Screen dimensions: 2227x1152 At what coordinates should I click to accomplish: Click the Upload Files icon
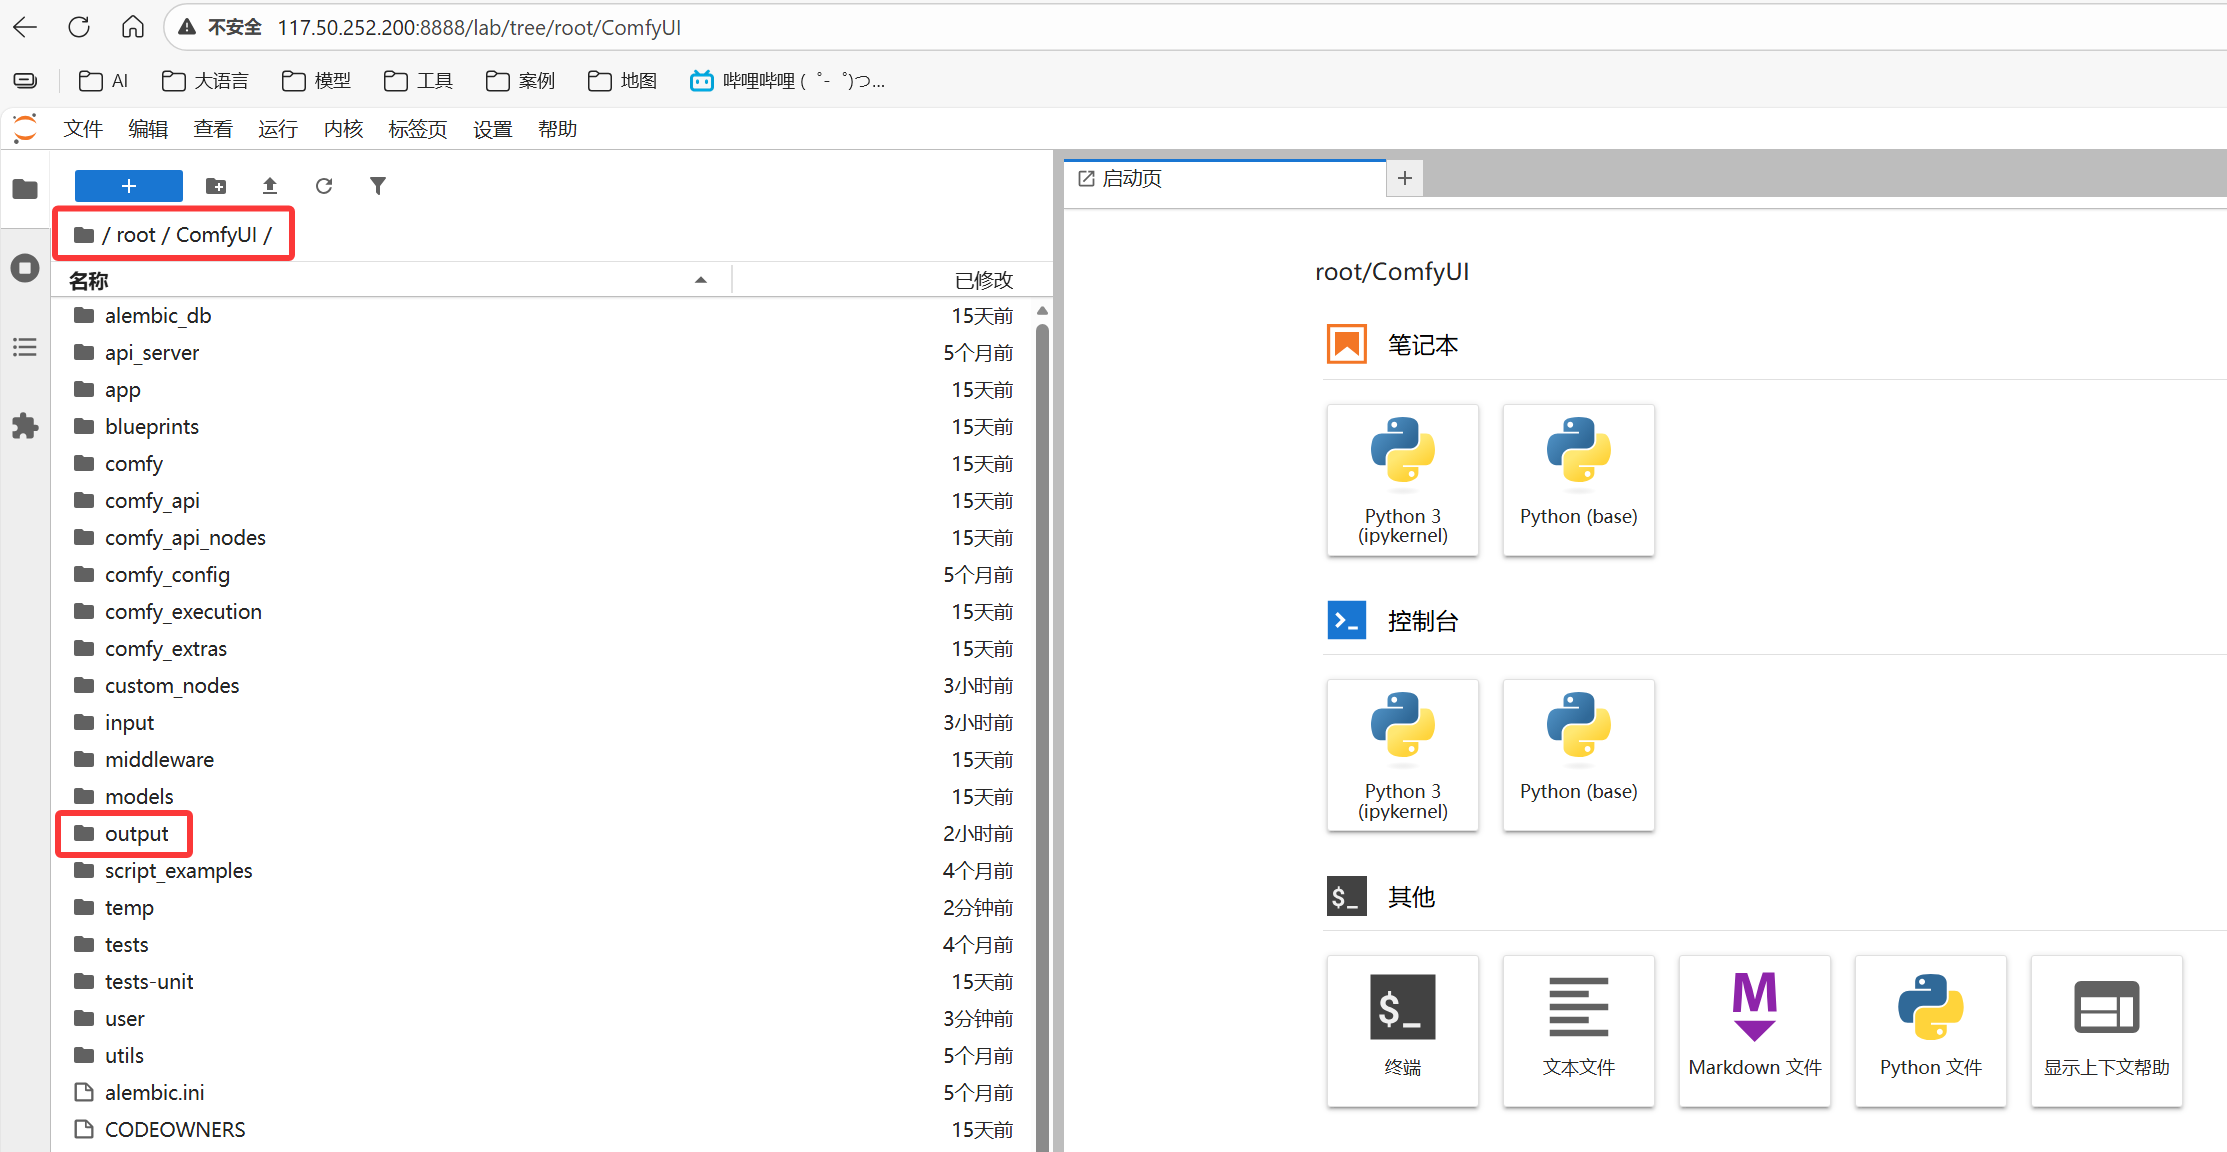[x=270, y=186]
